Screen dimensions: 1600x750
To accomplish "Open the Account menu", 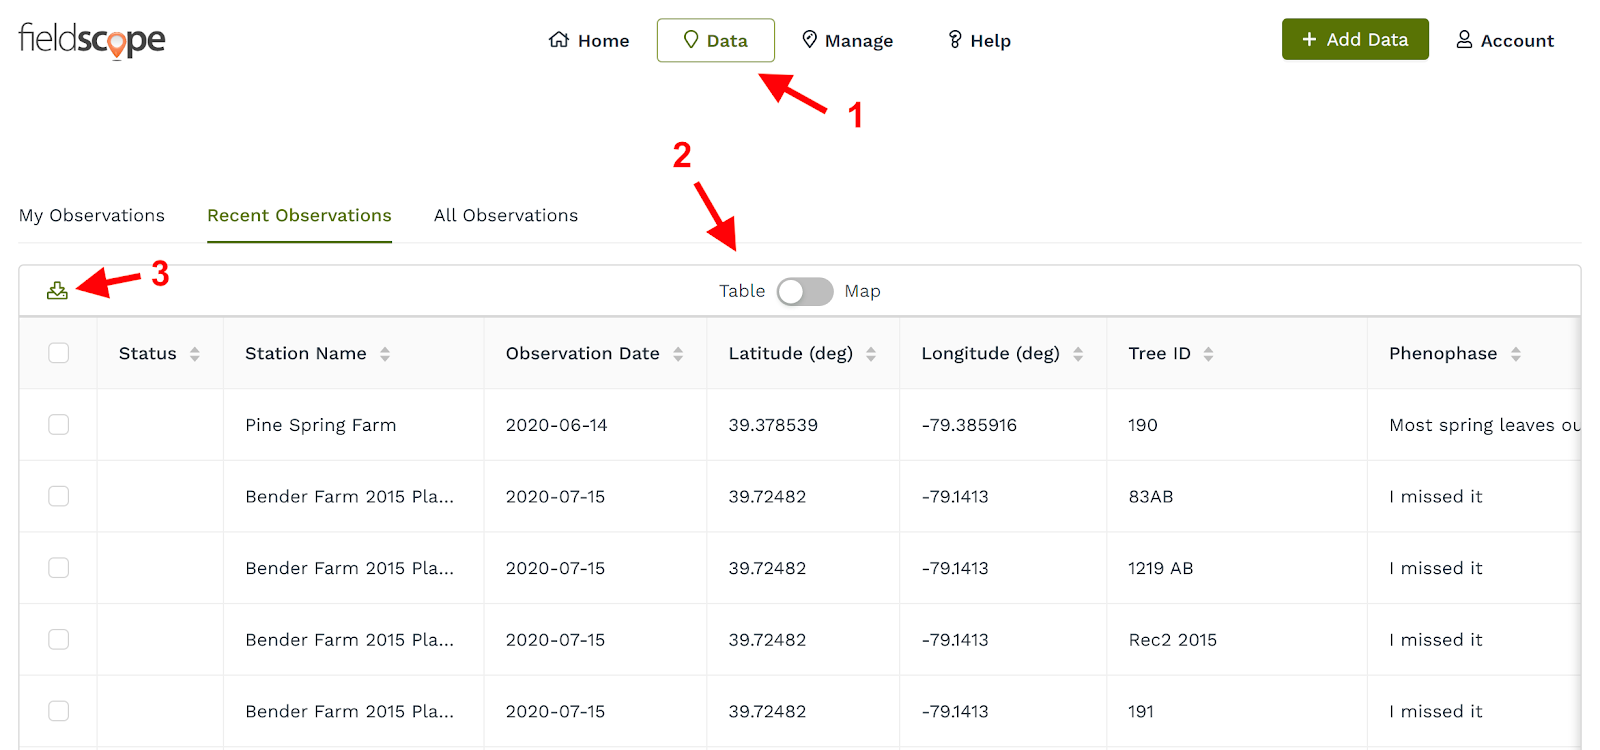I will (1505, 40).
